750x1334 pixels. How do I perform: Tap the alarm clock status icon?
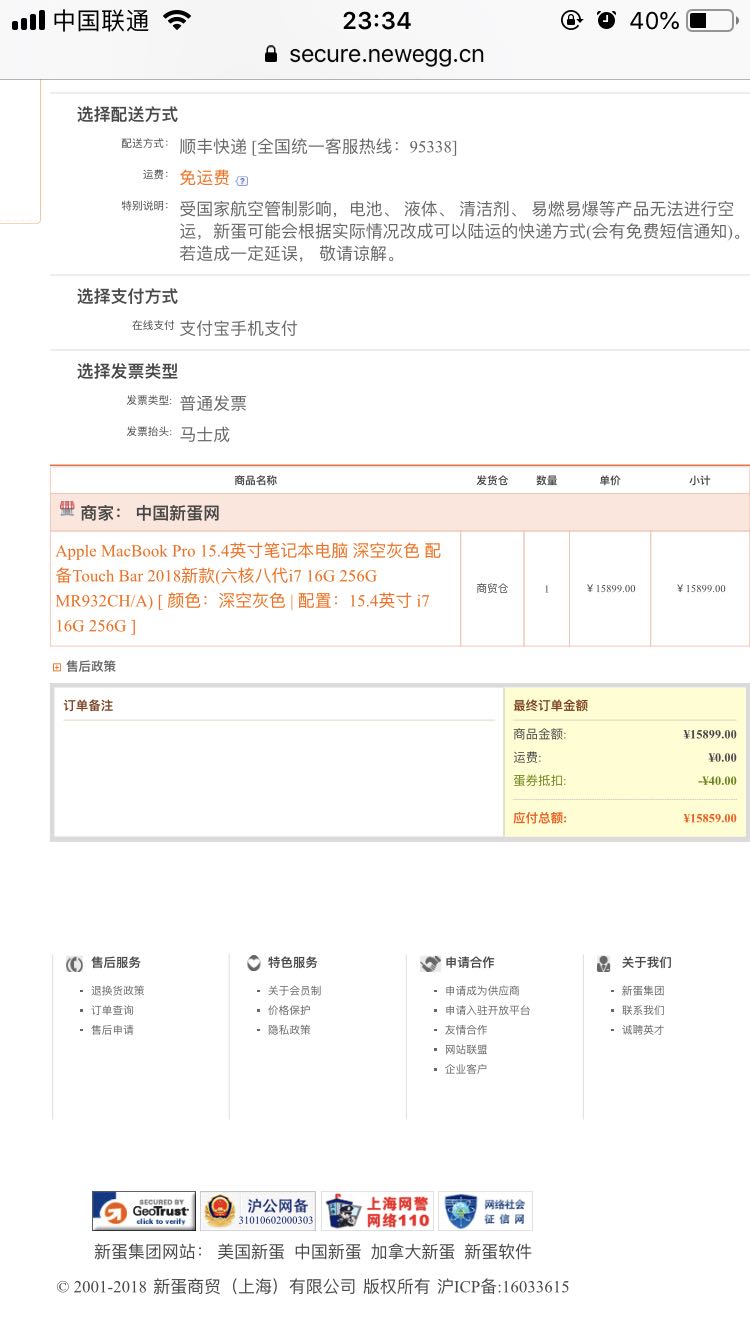606,20
